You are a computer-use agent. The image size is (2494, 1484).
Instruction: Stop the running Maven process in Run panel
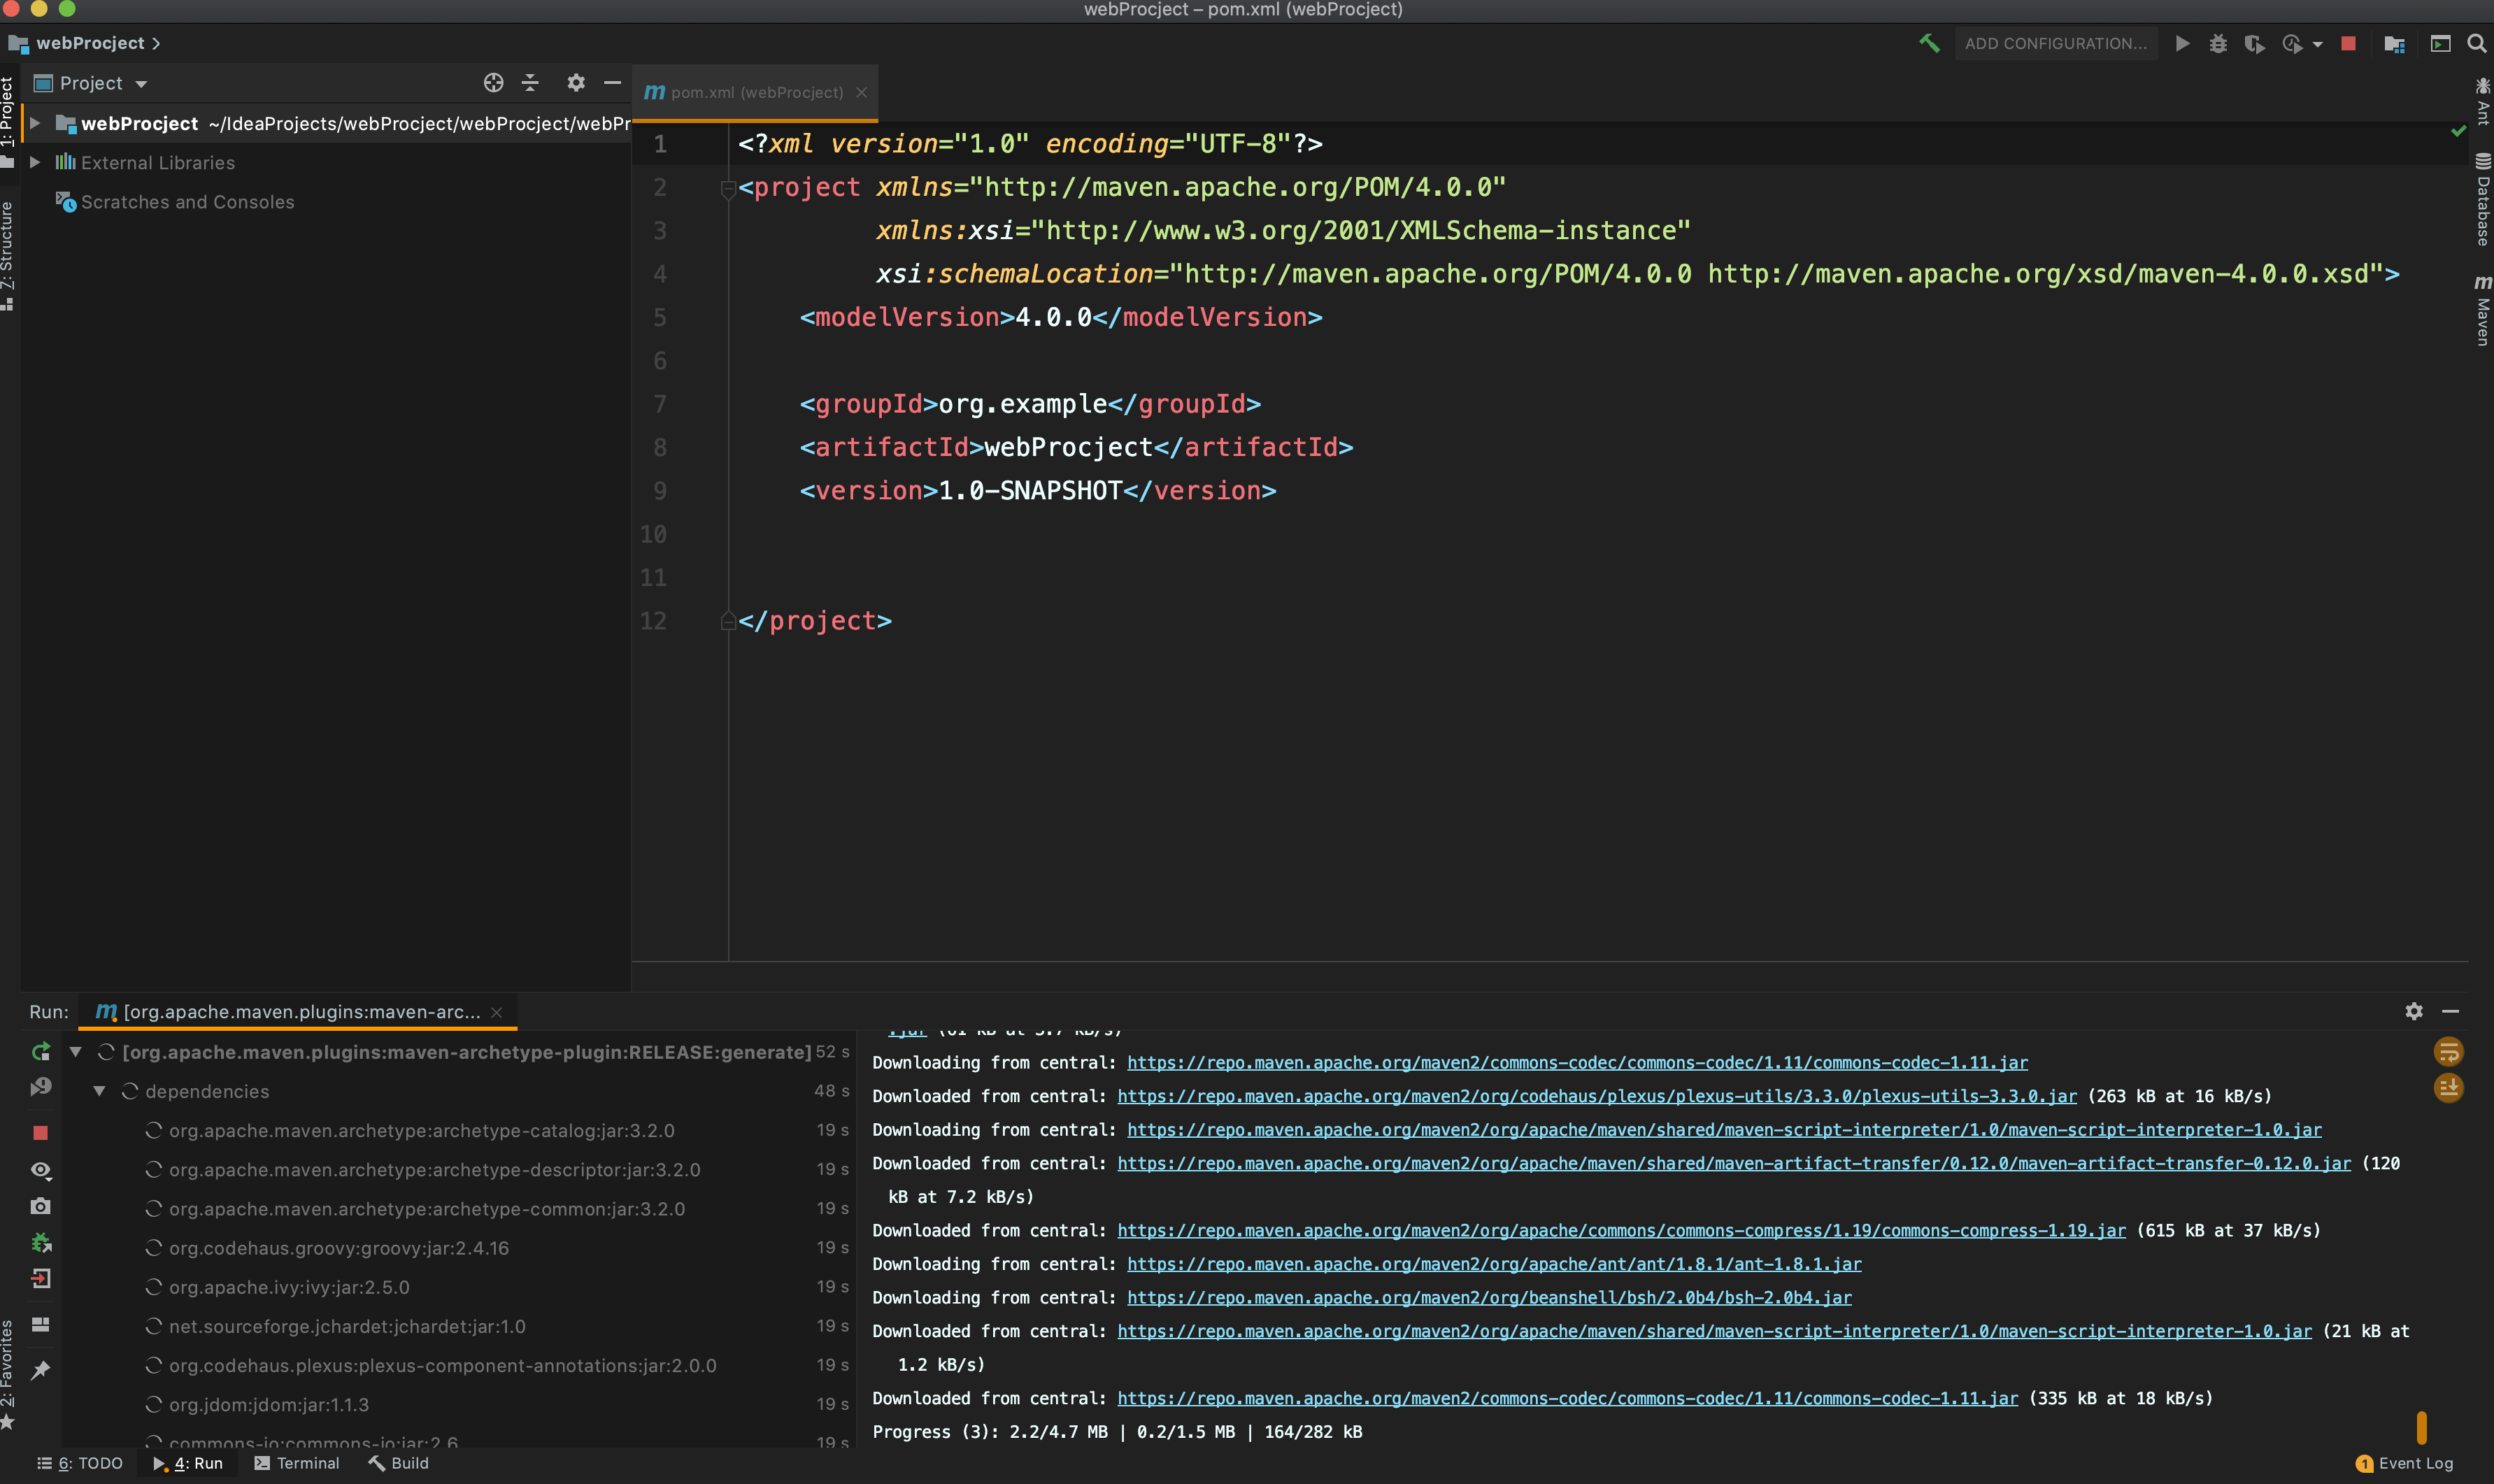click(41, 1133)
